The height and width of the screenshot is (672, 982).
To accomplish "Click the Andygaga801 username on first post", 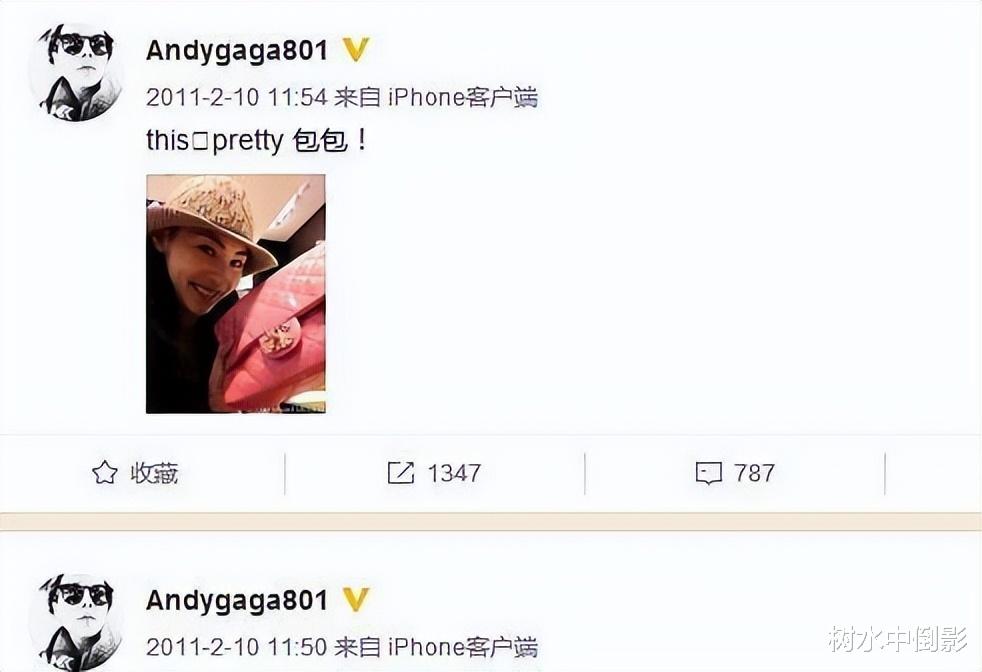I will click(237, 51).
